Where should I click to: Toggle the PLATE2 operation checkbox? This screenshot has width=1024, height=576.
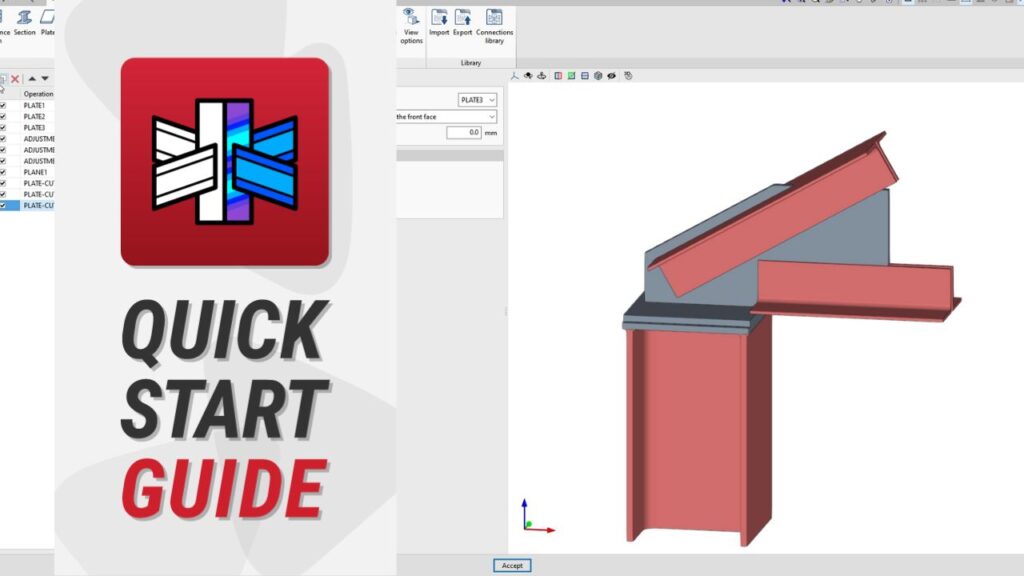coord(3,117)
